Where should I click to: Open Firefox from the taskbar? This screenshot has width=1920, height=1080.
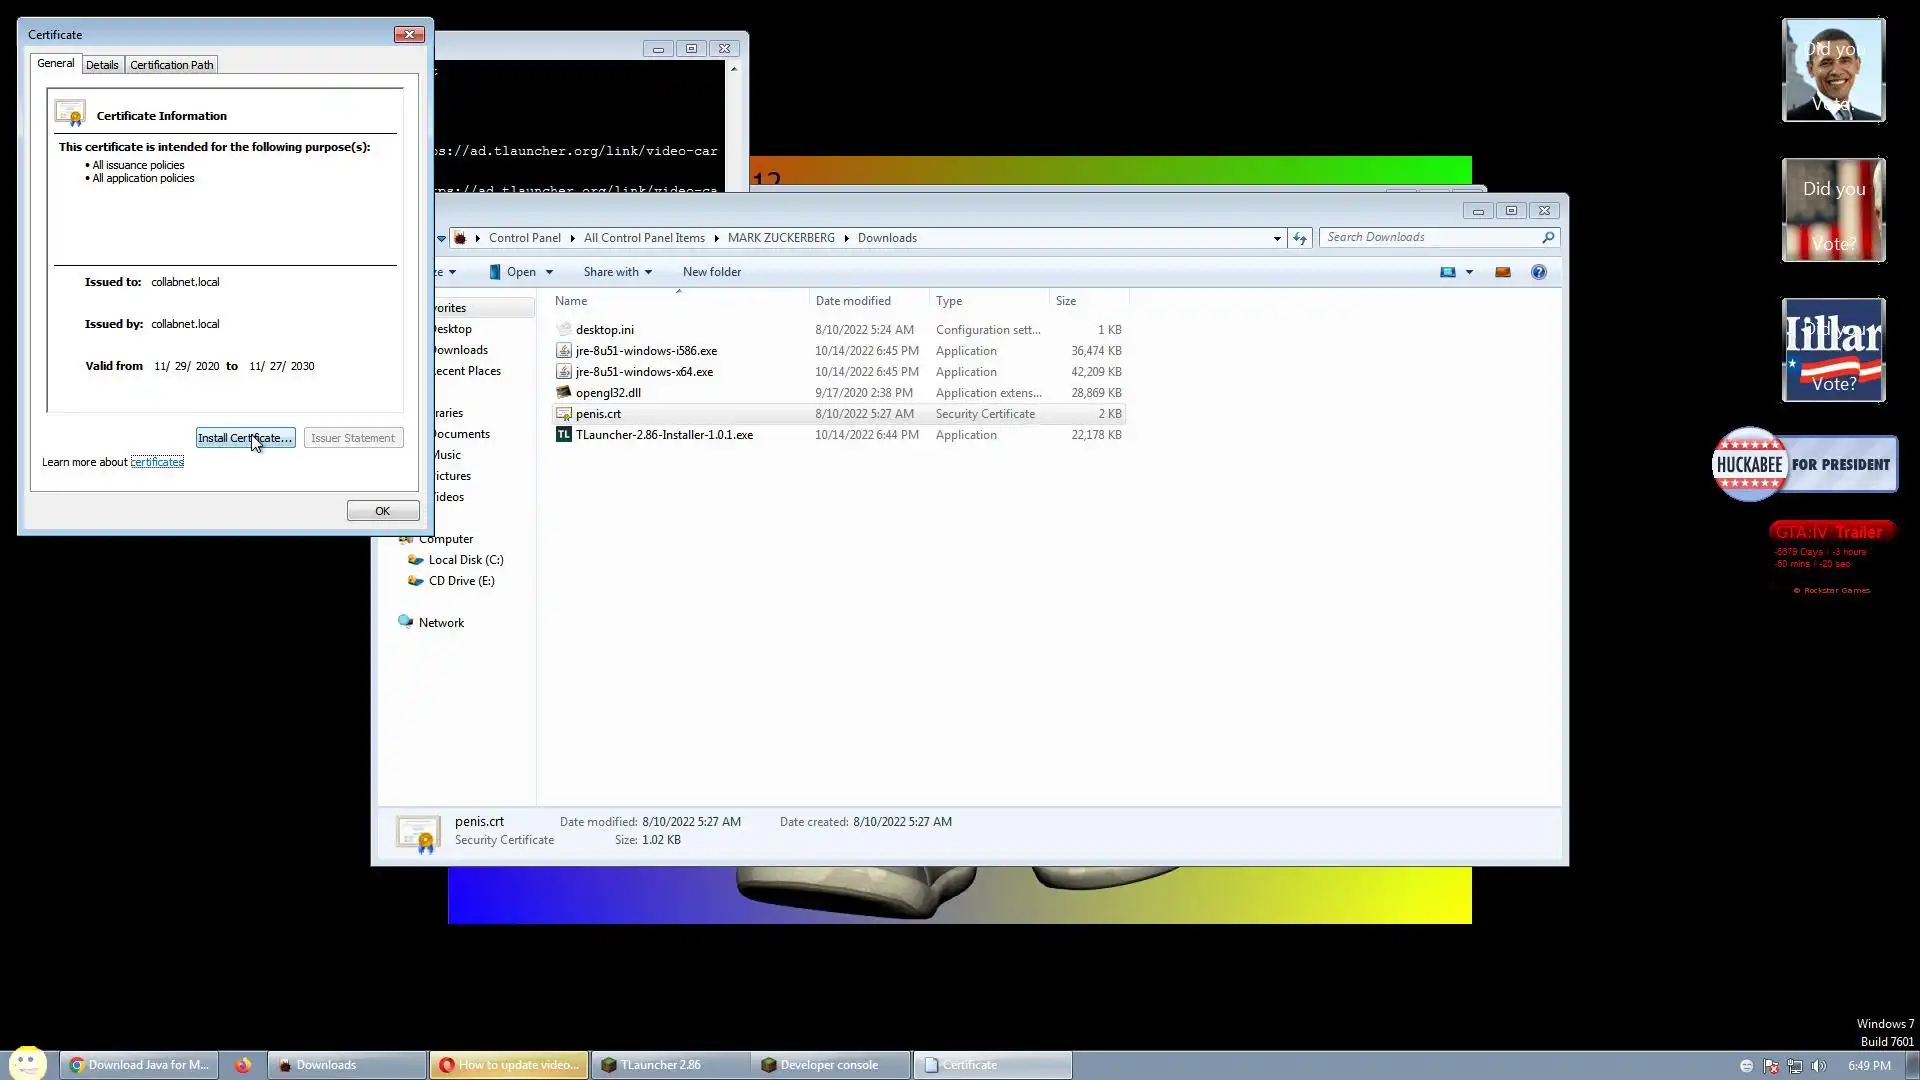pyautogui.click(x=243, y=1066)
